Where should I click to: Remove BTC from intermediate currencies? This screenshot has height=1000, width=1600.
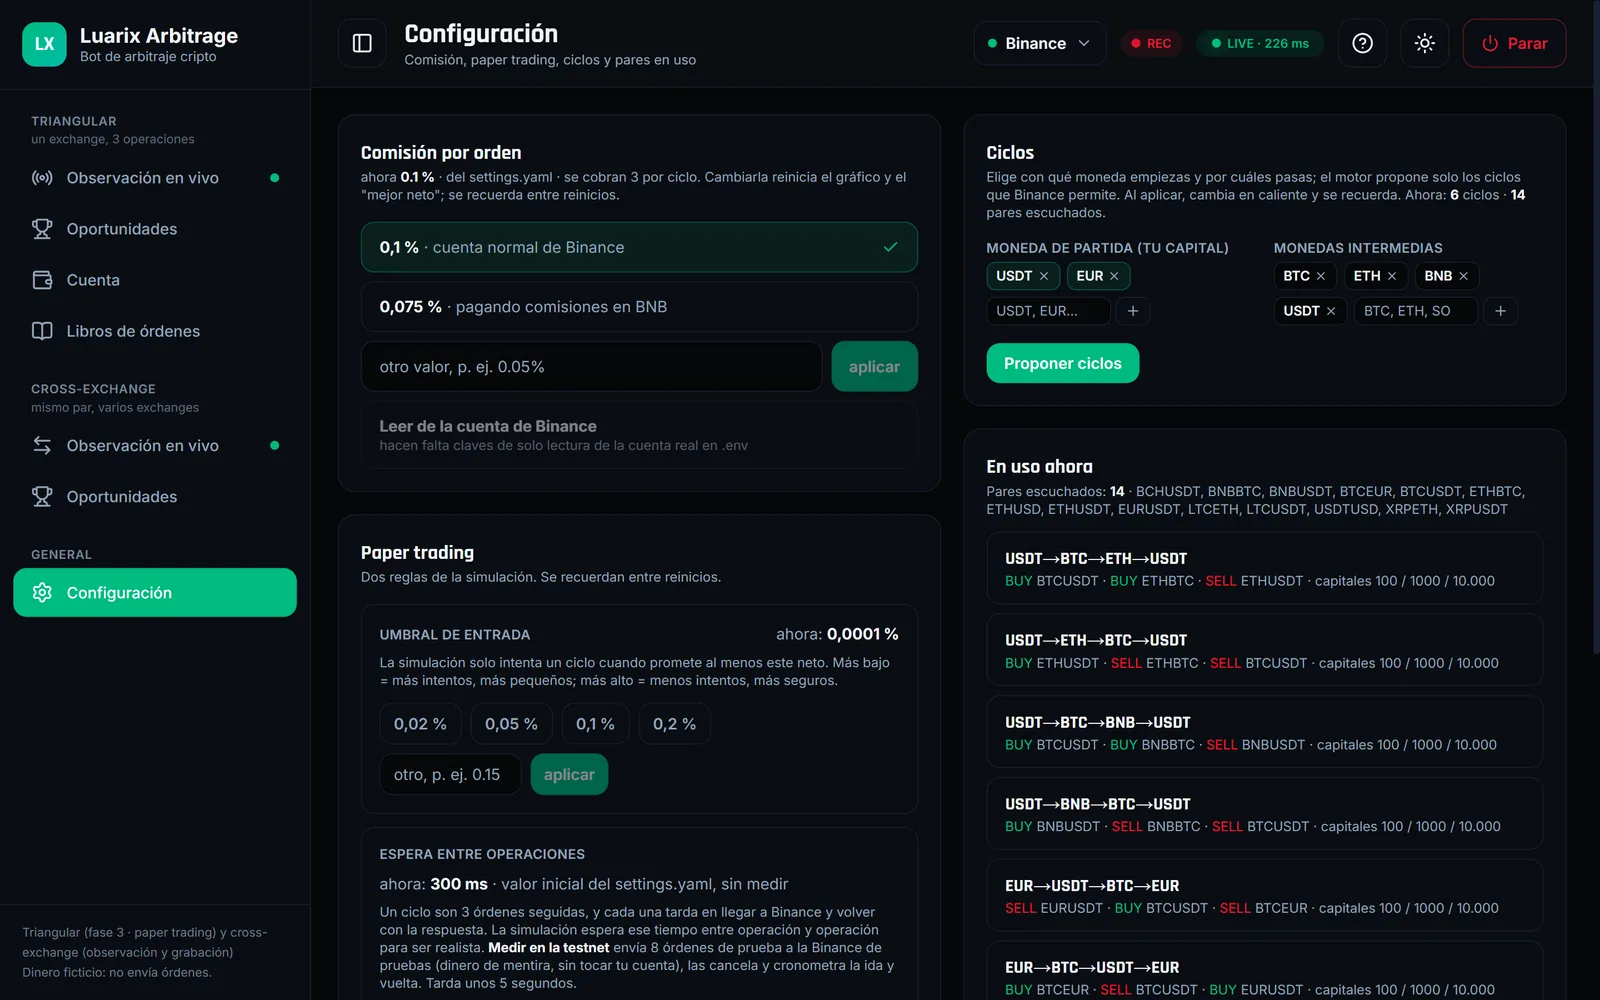click(1321, 276)
